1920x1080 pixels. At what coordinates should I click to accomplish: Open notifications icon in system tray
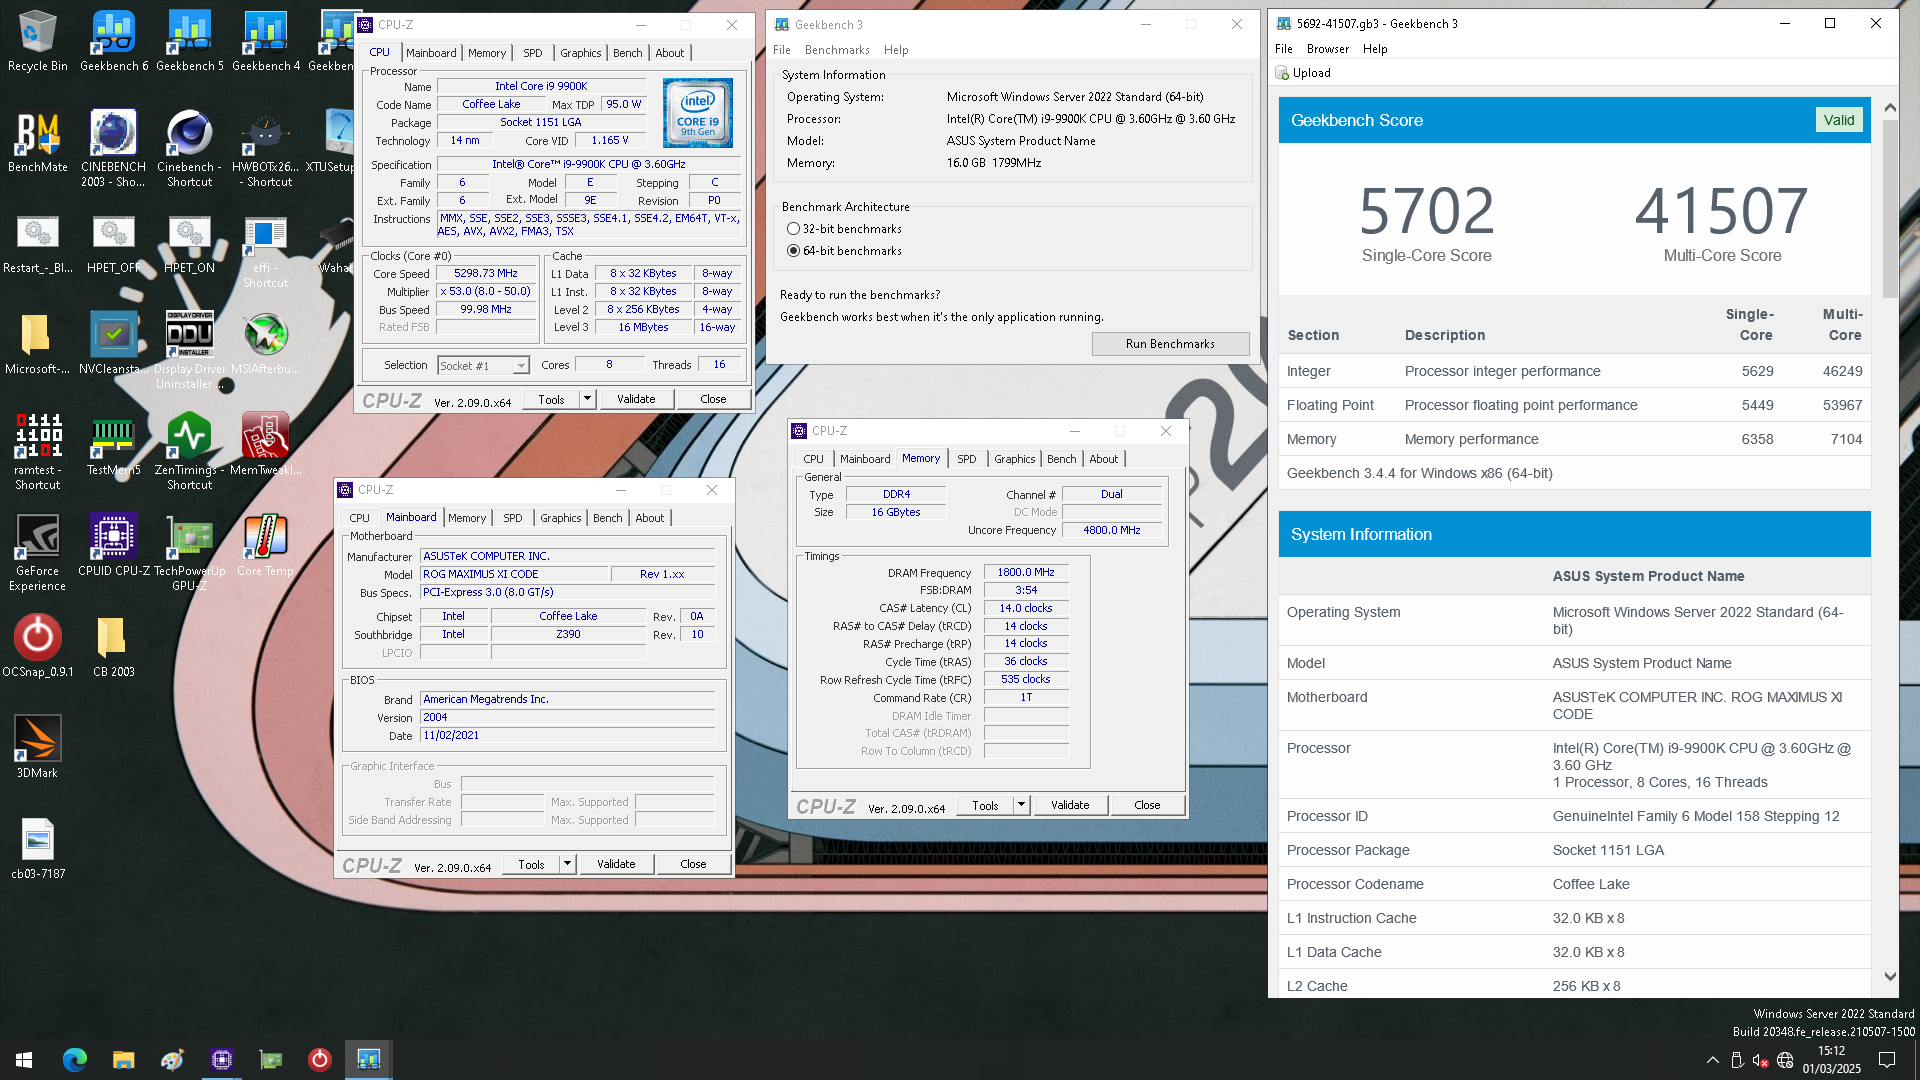click(1887, 1060)
